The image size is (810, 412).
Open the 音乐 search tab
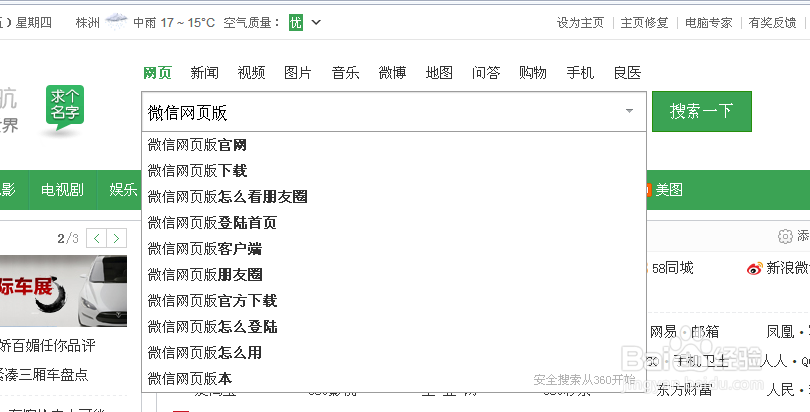pyautogui.click(x=345, y=73)
